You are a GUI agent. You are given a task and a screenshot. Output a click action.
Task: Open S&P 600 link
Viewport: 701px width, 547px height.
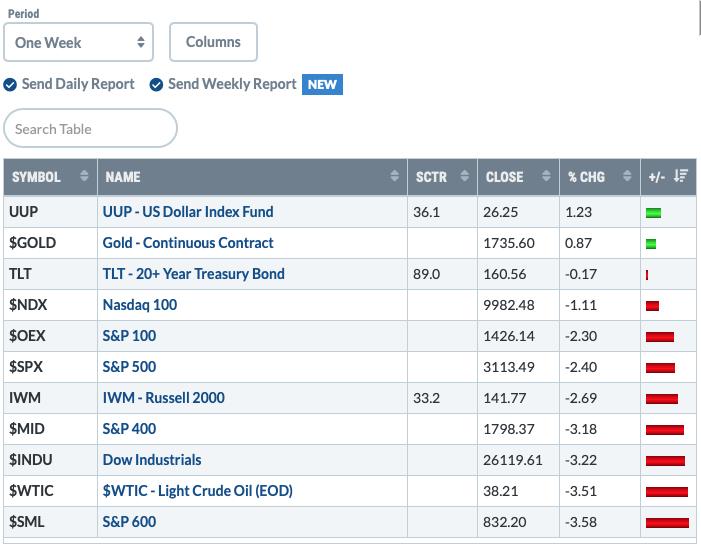point(129,522)
